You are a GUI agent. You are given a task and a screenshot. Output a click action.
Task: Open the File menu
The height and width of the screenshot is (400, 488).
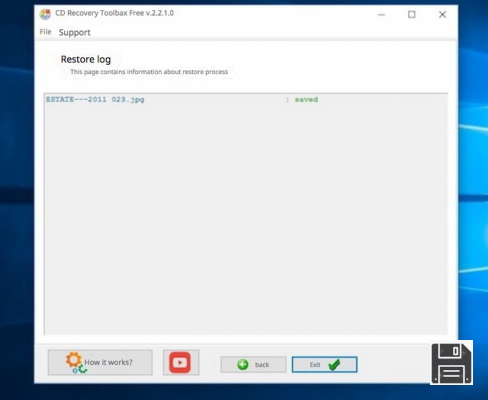[45, 32]
